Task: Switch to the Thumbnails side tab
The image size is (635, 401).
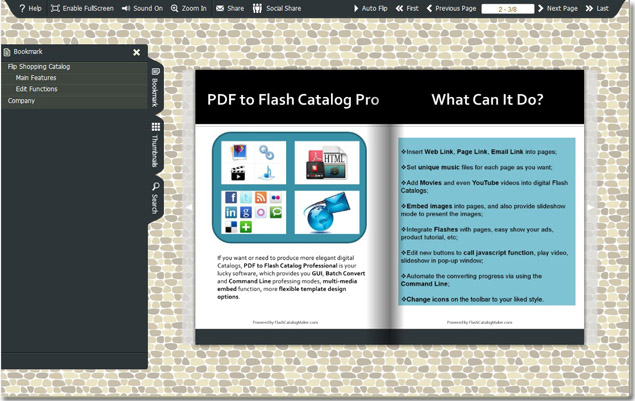Action: [155, 145]
